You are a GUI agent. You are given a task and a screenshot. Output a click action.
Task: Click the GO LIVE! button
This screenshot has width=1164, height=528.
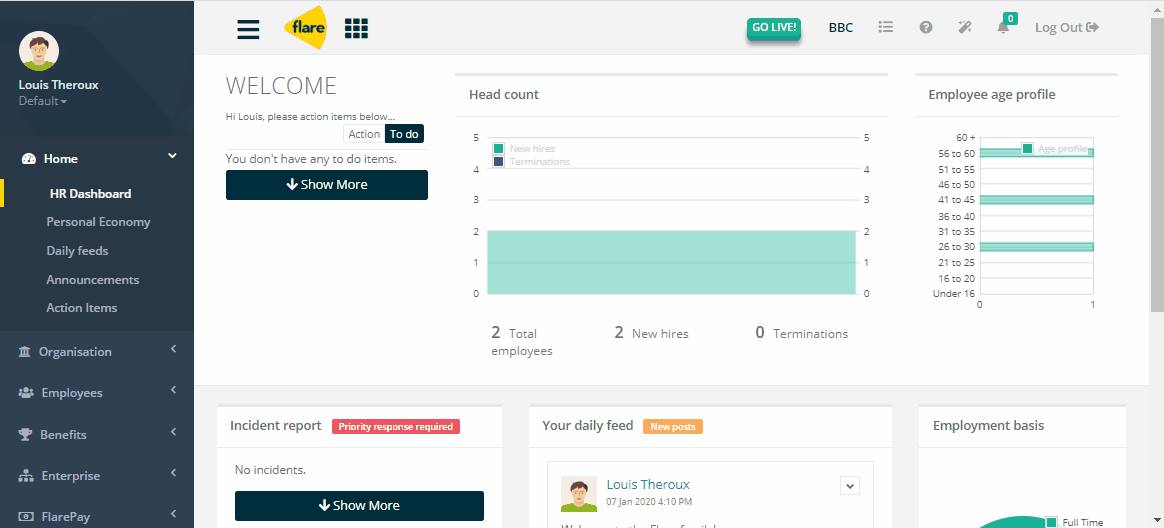(x=774, y=28)
